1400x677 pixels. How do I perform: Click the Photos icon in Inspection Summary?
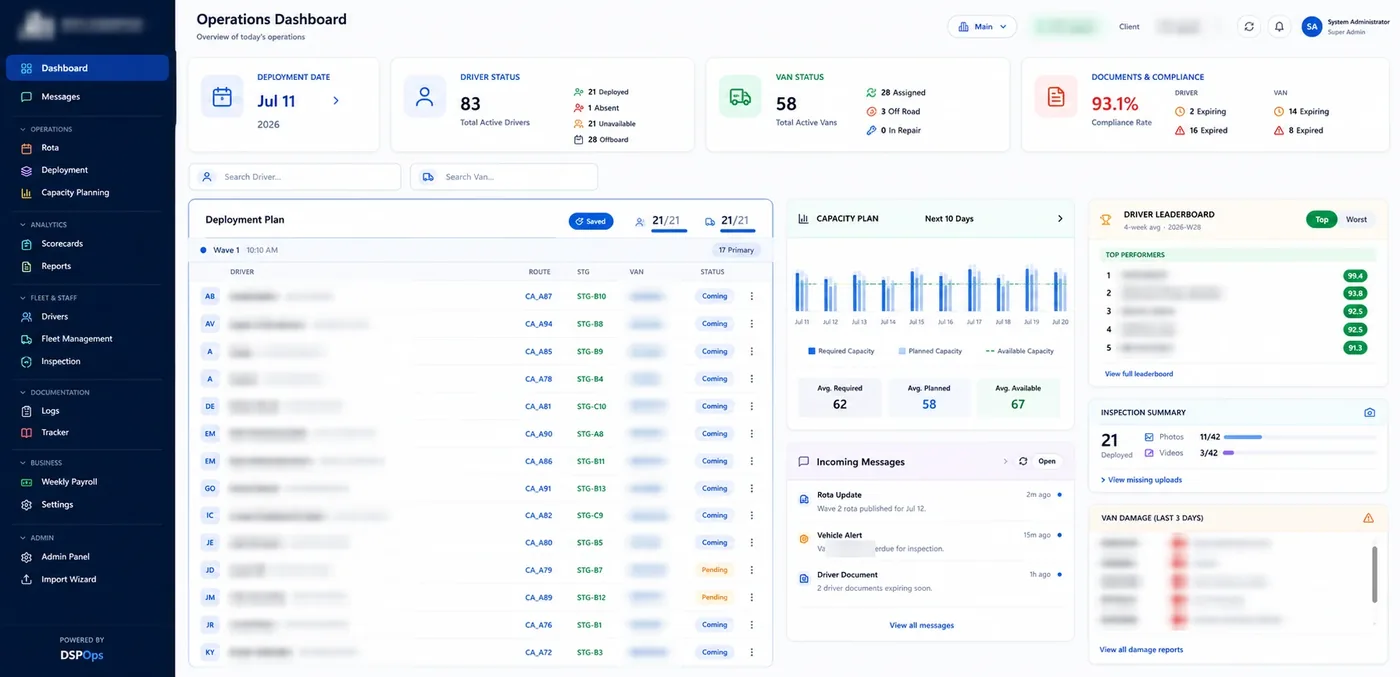point(1149,437)
